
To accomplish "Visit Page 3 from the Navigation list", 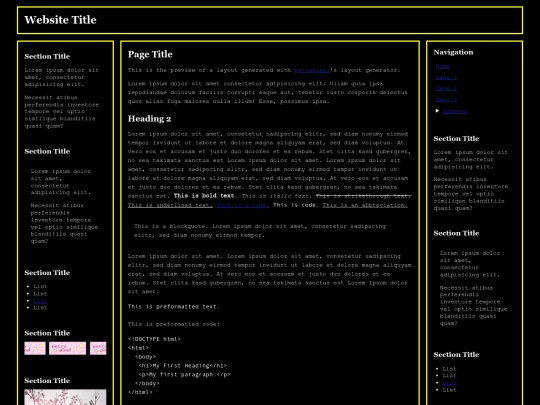I will (x=446, y=100).
